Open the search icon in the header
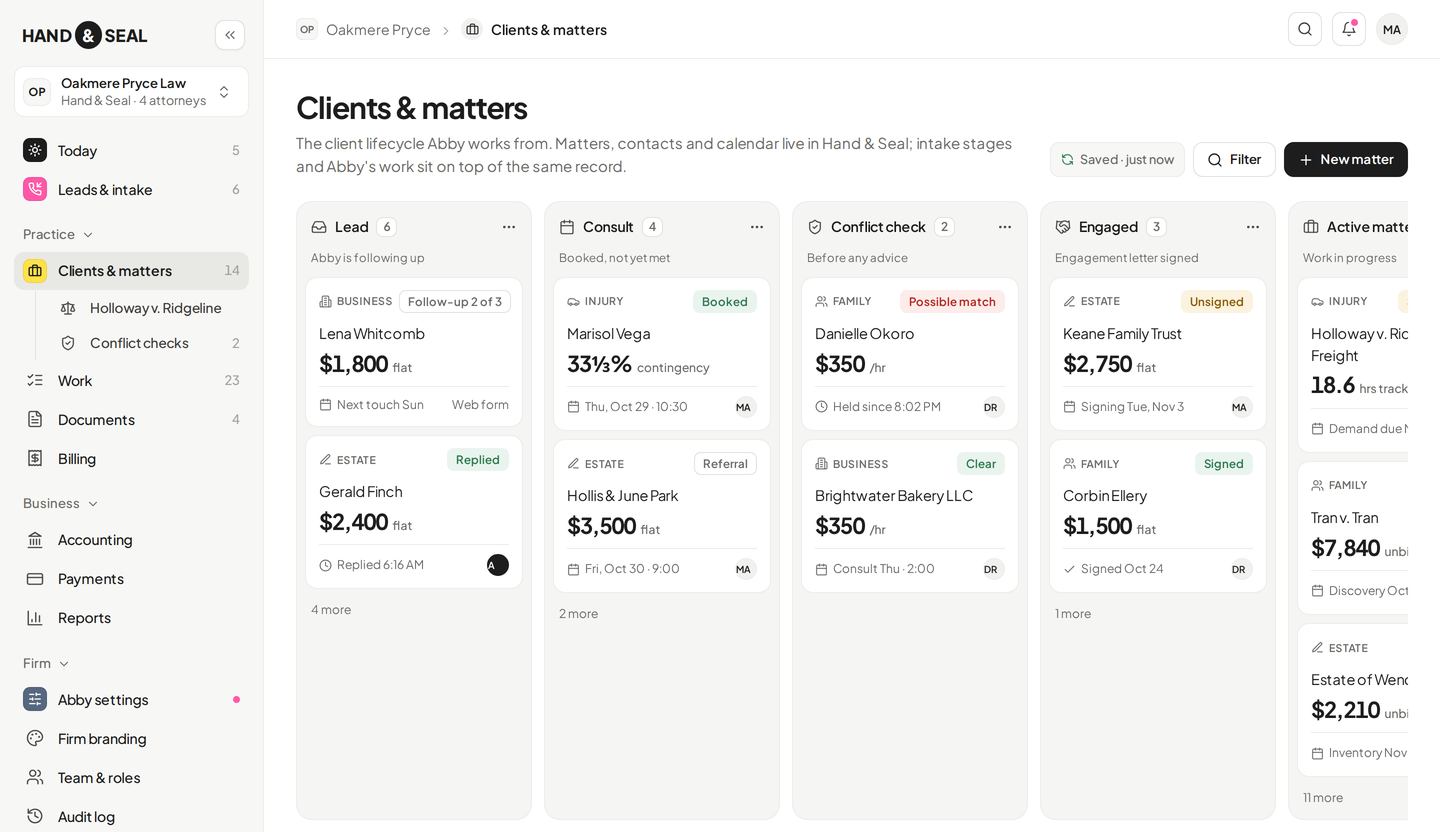The image size is (1440, 832). coord(1305,29)
